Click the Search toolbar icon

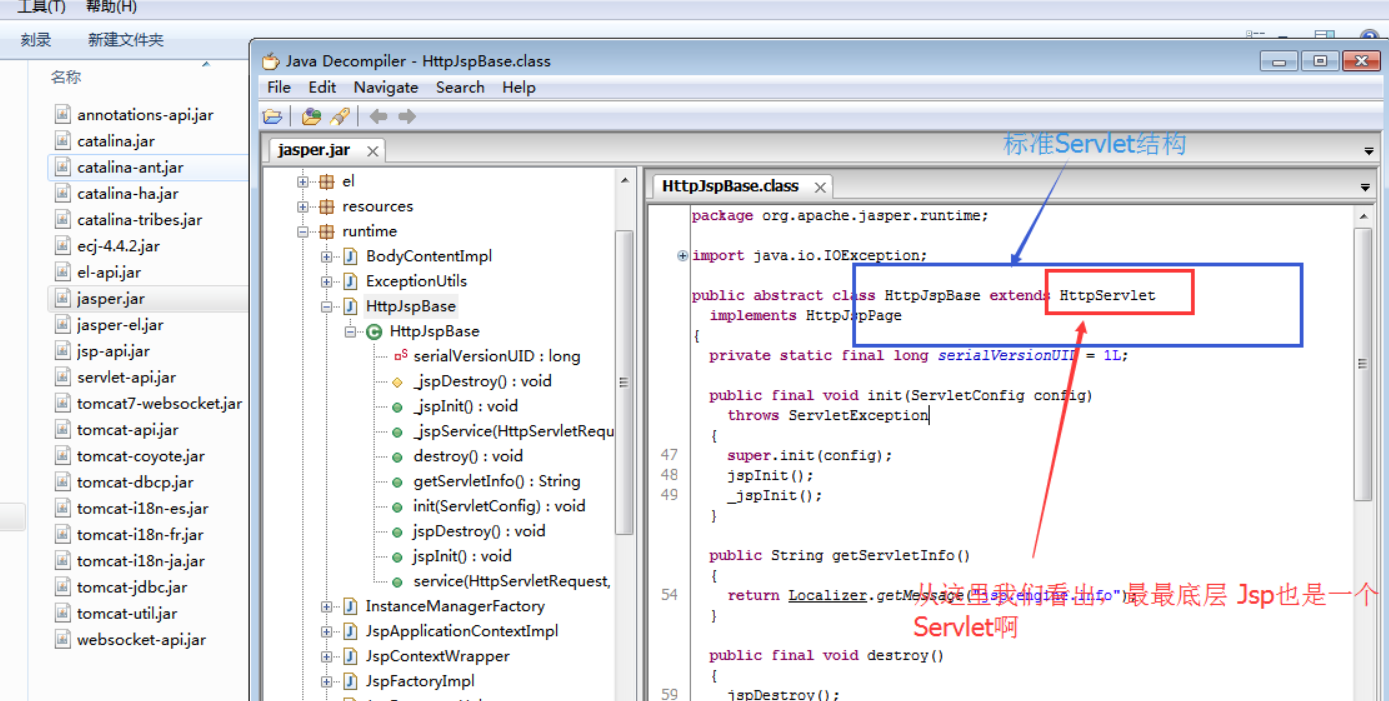339,117
